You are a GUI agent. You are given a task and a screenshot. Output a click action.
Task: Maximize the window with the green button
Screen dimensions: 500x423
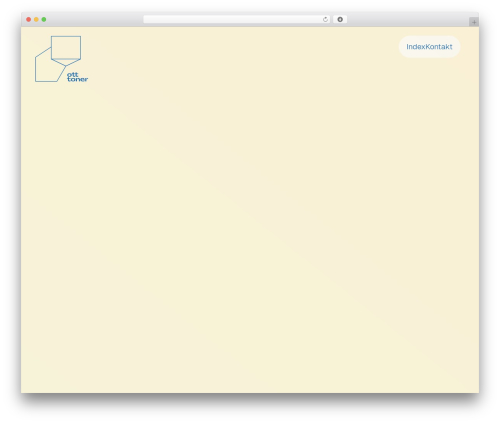pos(44,20)
